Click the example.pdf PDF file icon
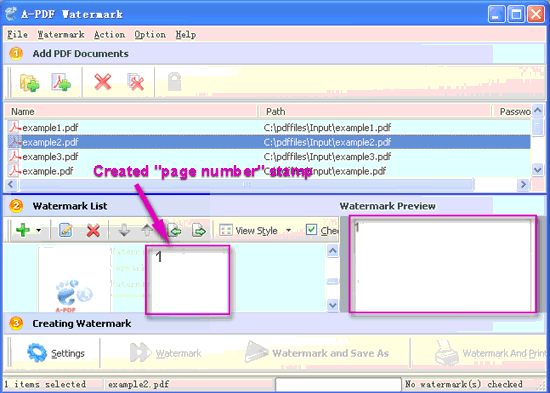The height and width of the screenshot is (393, 550). tap(15, 171)
